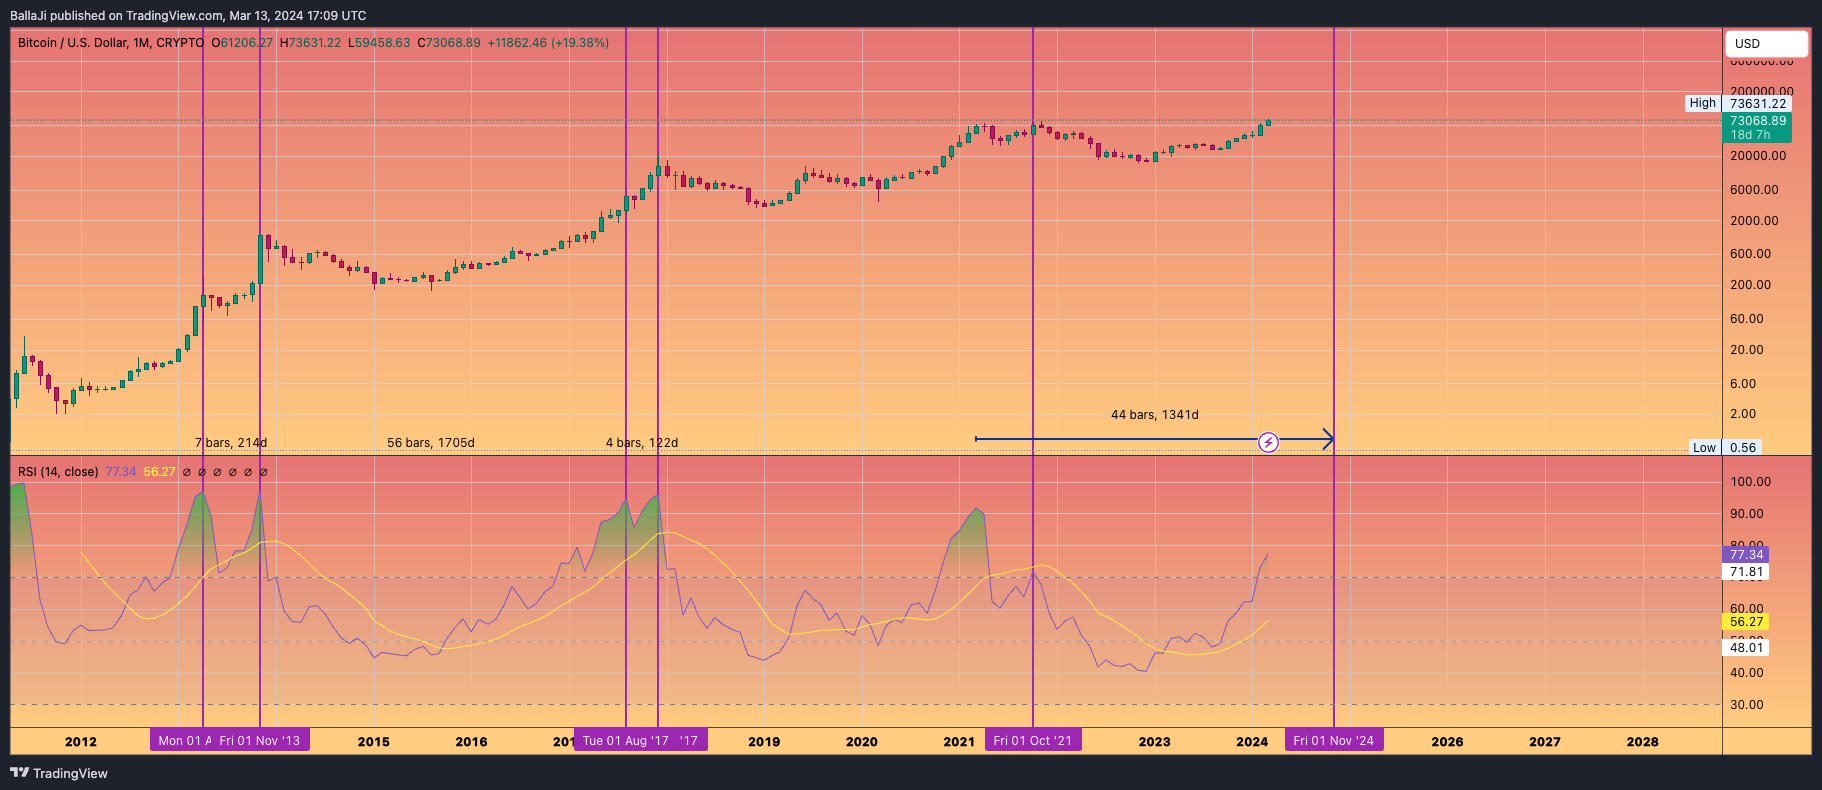
Task: Select the Fri 01 Nov '24 date marker
Action: click(x=1334, y=741)
